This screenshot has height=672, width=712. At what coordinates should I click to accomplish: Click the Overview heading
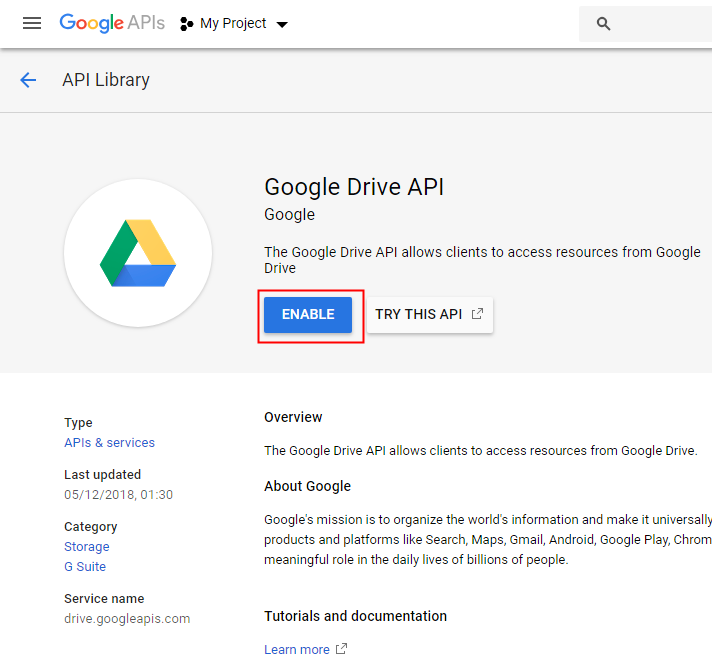tap(293, 417)
